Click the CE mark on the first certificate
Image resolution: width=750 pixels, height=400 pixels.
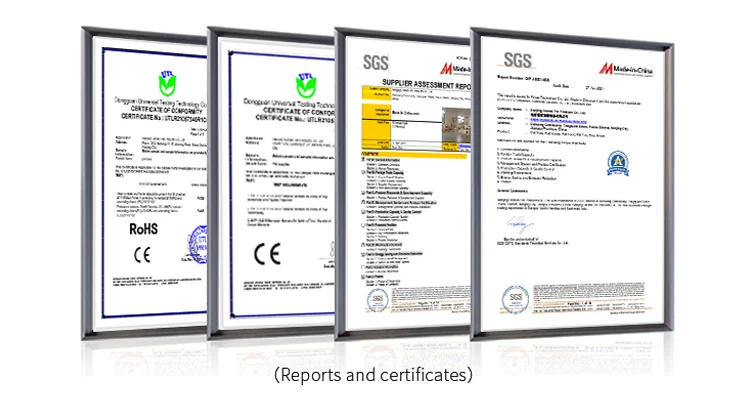click(x=142, y=255)
